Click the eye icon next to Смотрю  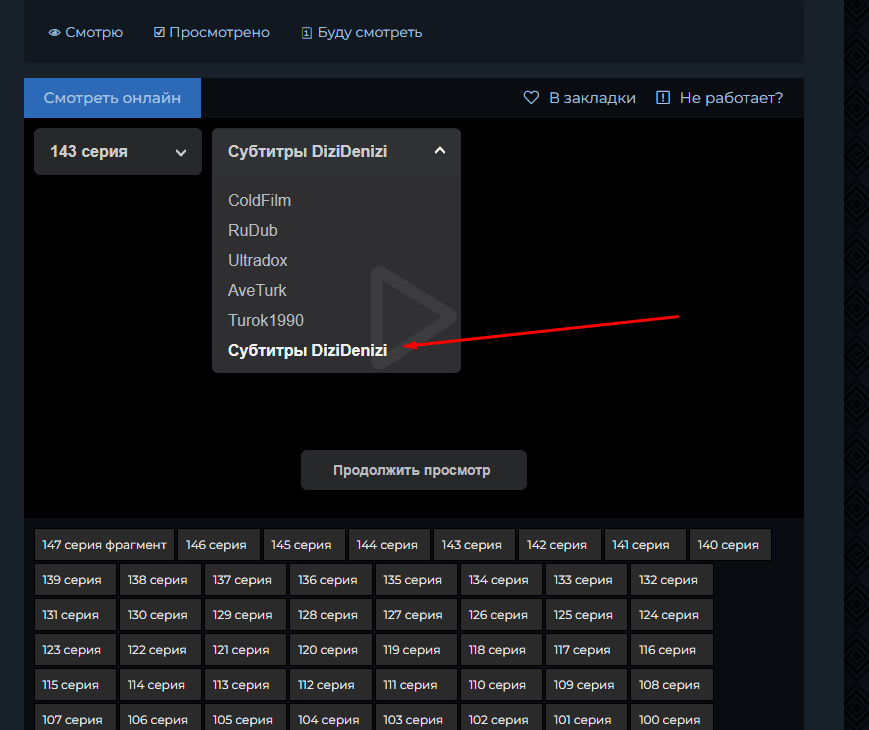[x=55, y=33]
